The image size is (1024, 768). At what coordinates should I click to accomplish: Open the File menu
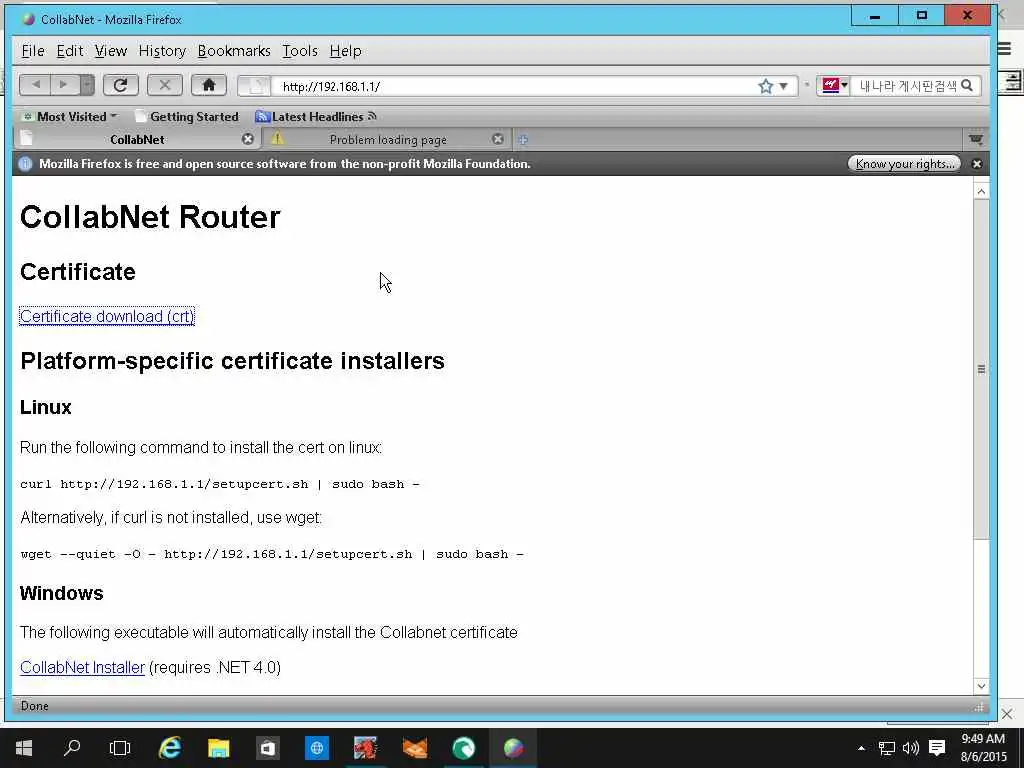pos(33,51)
